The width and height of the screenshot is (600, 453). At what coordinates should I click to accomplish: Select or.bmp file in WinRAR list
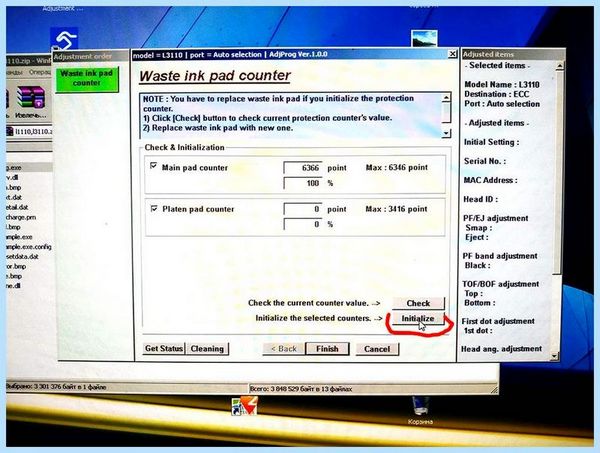(x=16, y=266)
